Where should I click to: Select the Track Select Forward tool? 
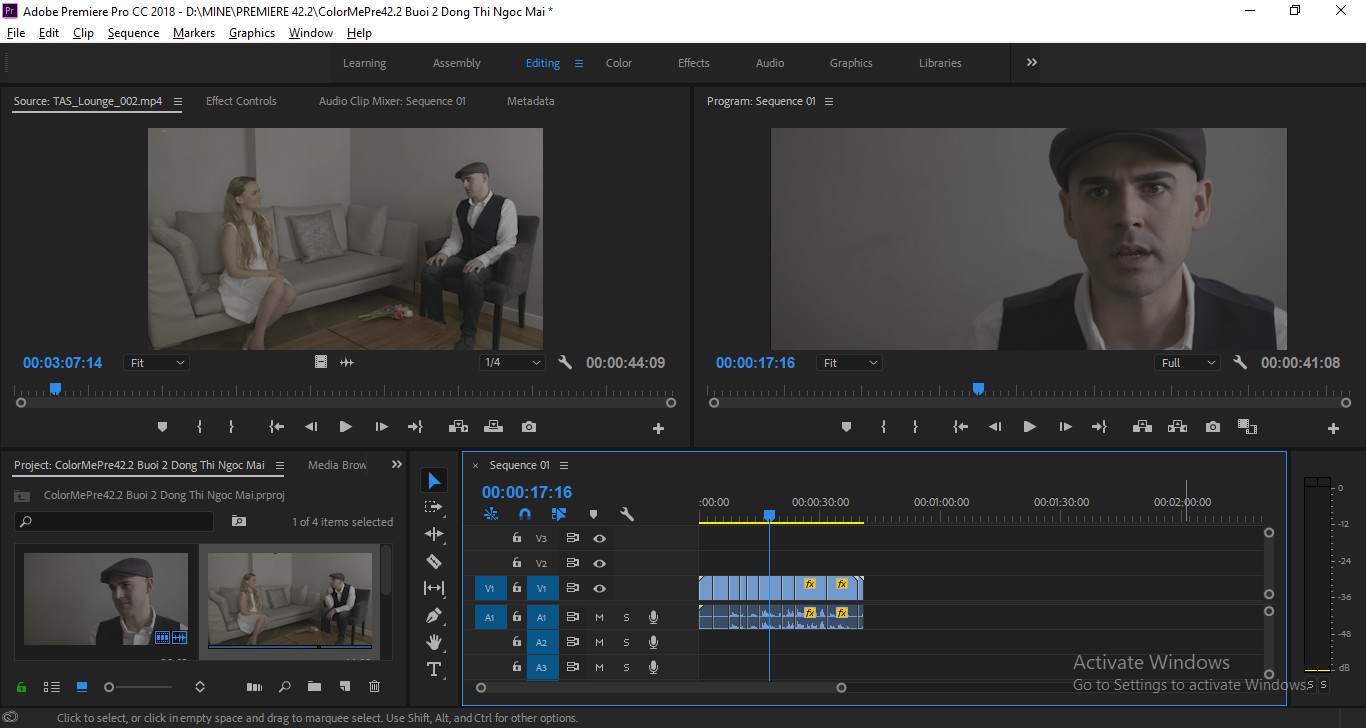[433, 507]
